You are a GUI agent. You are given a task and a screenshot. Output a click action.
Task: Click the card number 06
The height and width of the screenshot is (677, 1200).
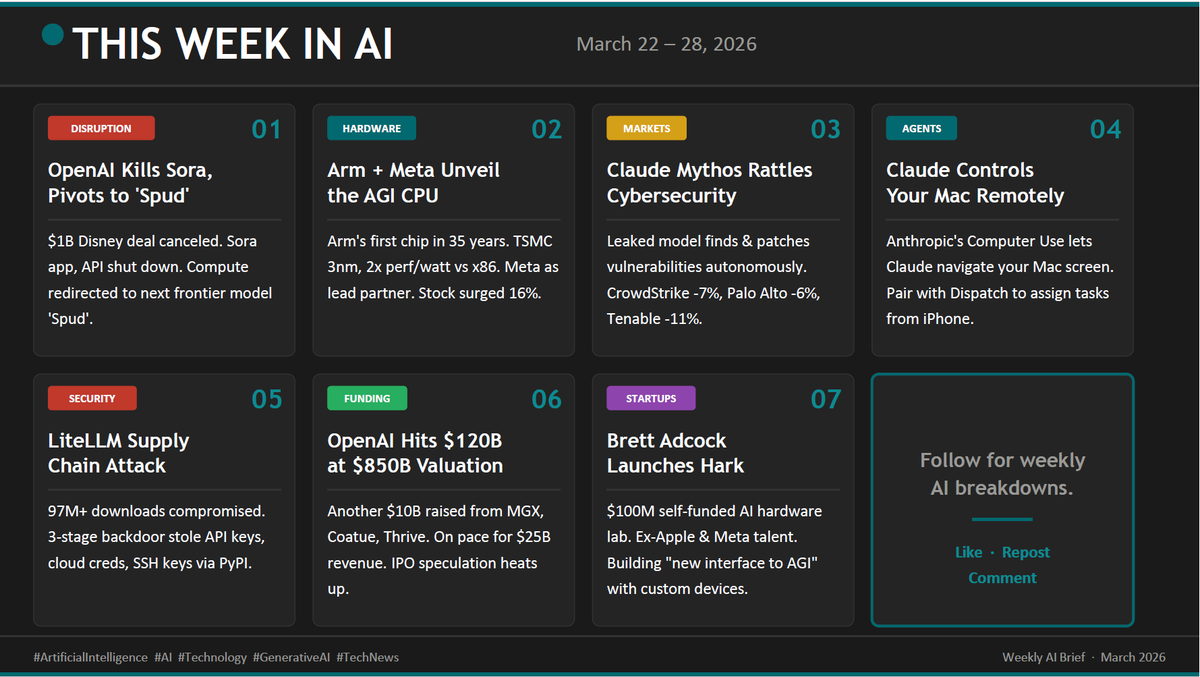(x=546, y=399)
